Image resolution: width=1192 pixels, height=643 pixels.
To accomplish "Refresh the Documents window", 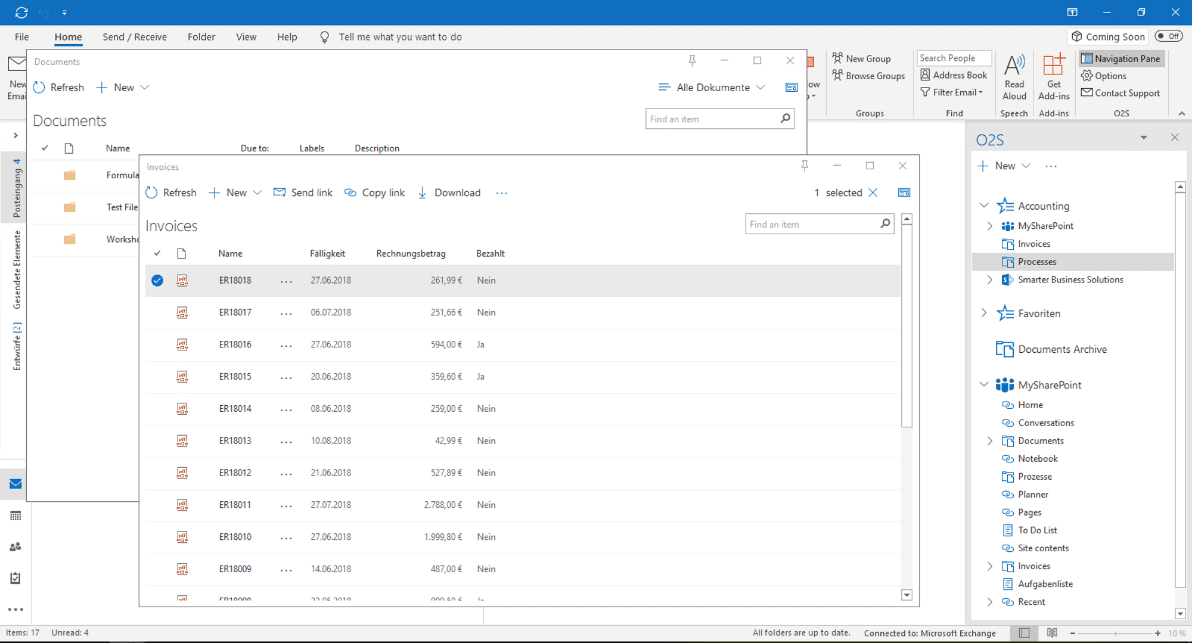I will pyautogui.click(x=59, y=87).
